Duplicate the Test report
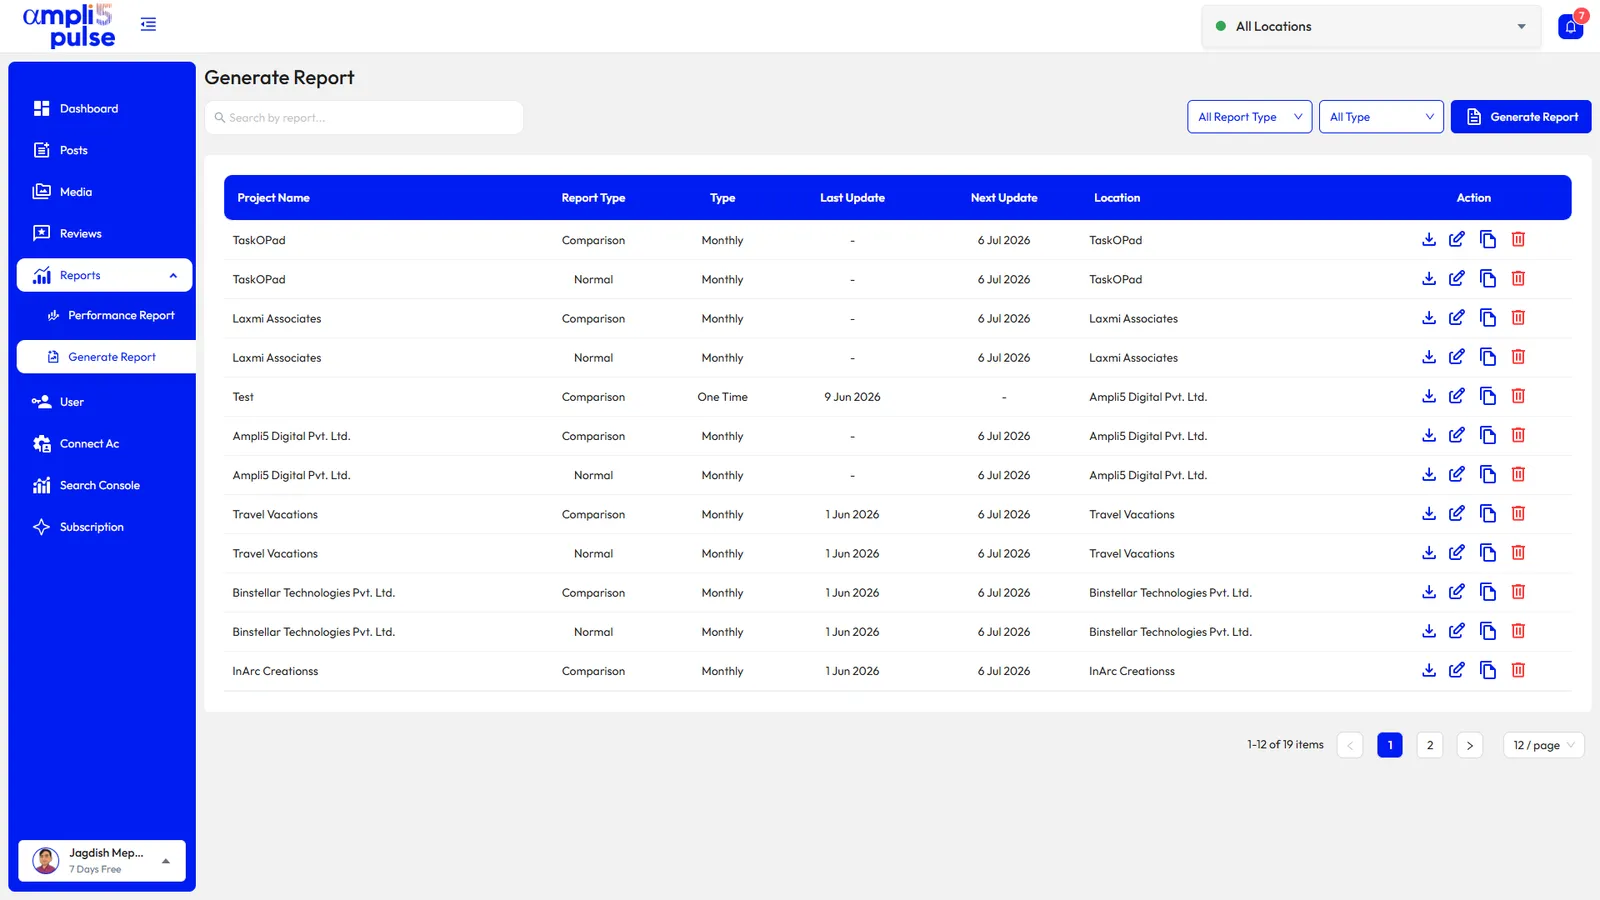 click(1488, 397)
